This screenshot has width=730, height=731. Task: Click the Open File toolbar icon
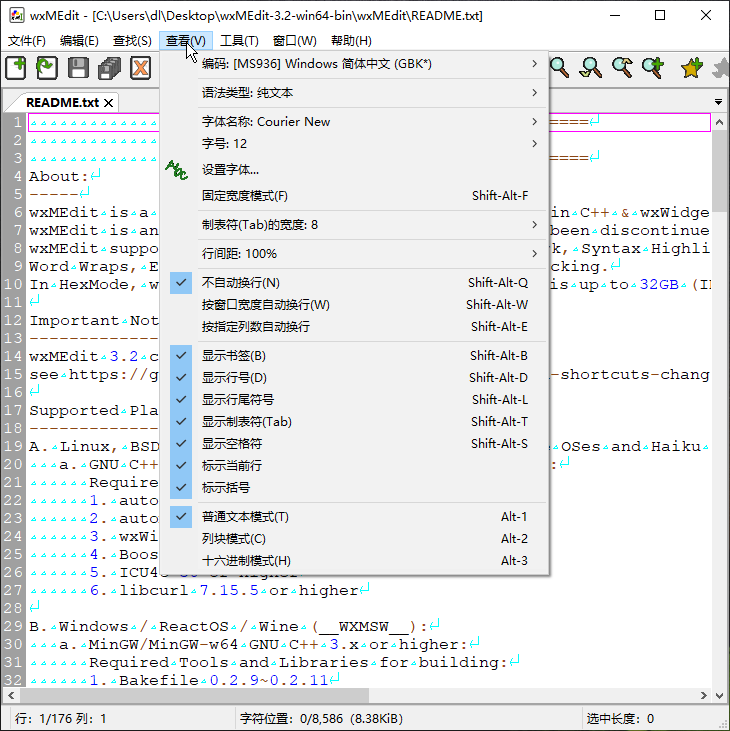47,68
